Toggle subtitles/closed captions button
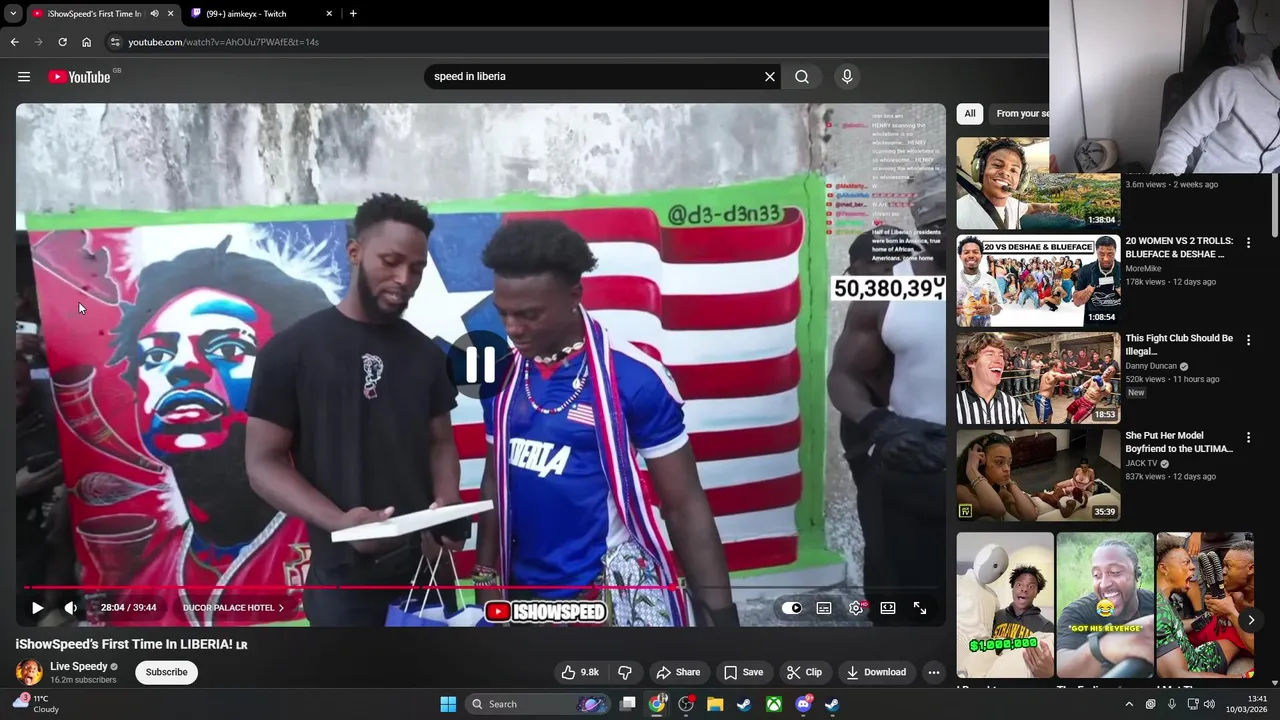1280x720 pixels. (824, 608)
